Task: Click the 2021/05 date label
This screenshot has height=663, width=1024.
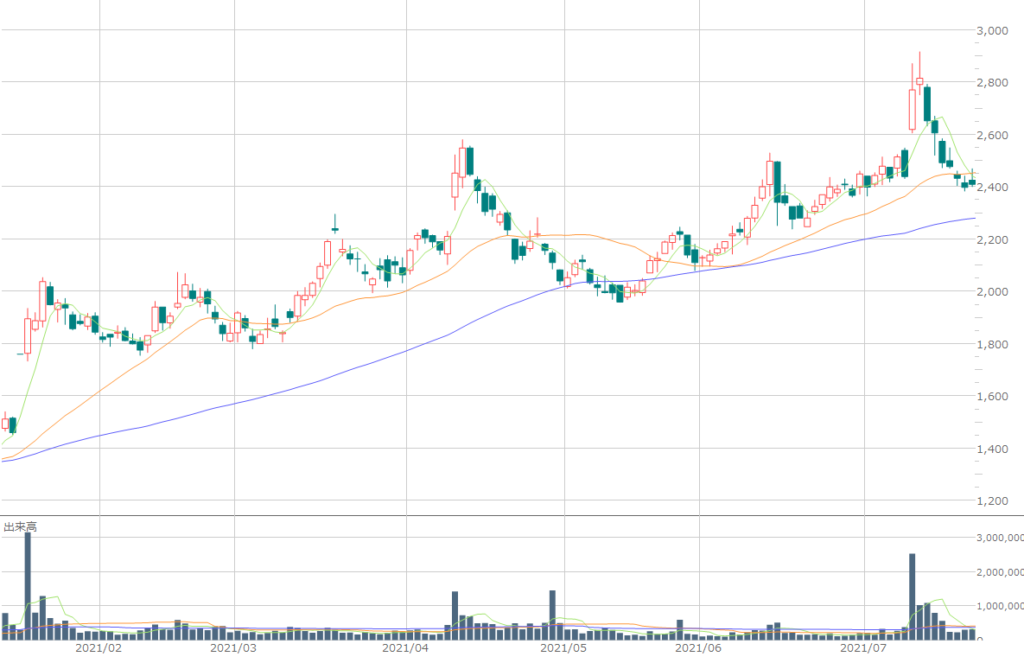Action: pos(564,648)
